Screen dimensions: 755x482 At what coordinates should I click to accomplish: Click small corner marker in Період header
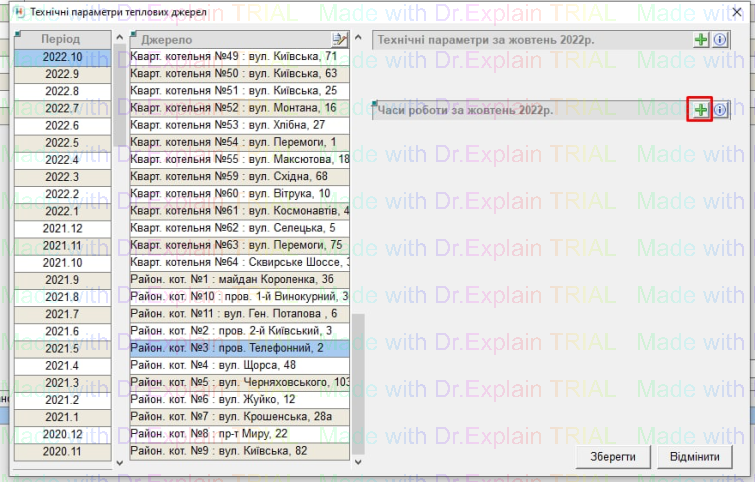(x=17, y=34)
